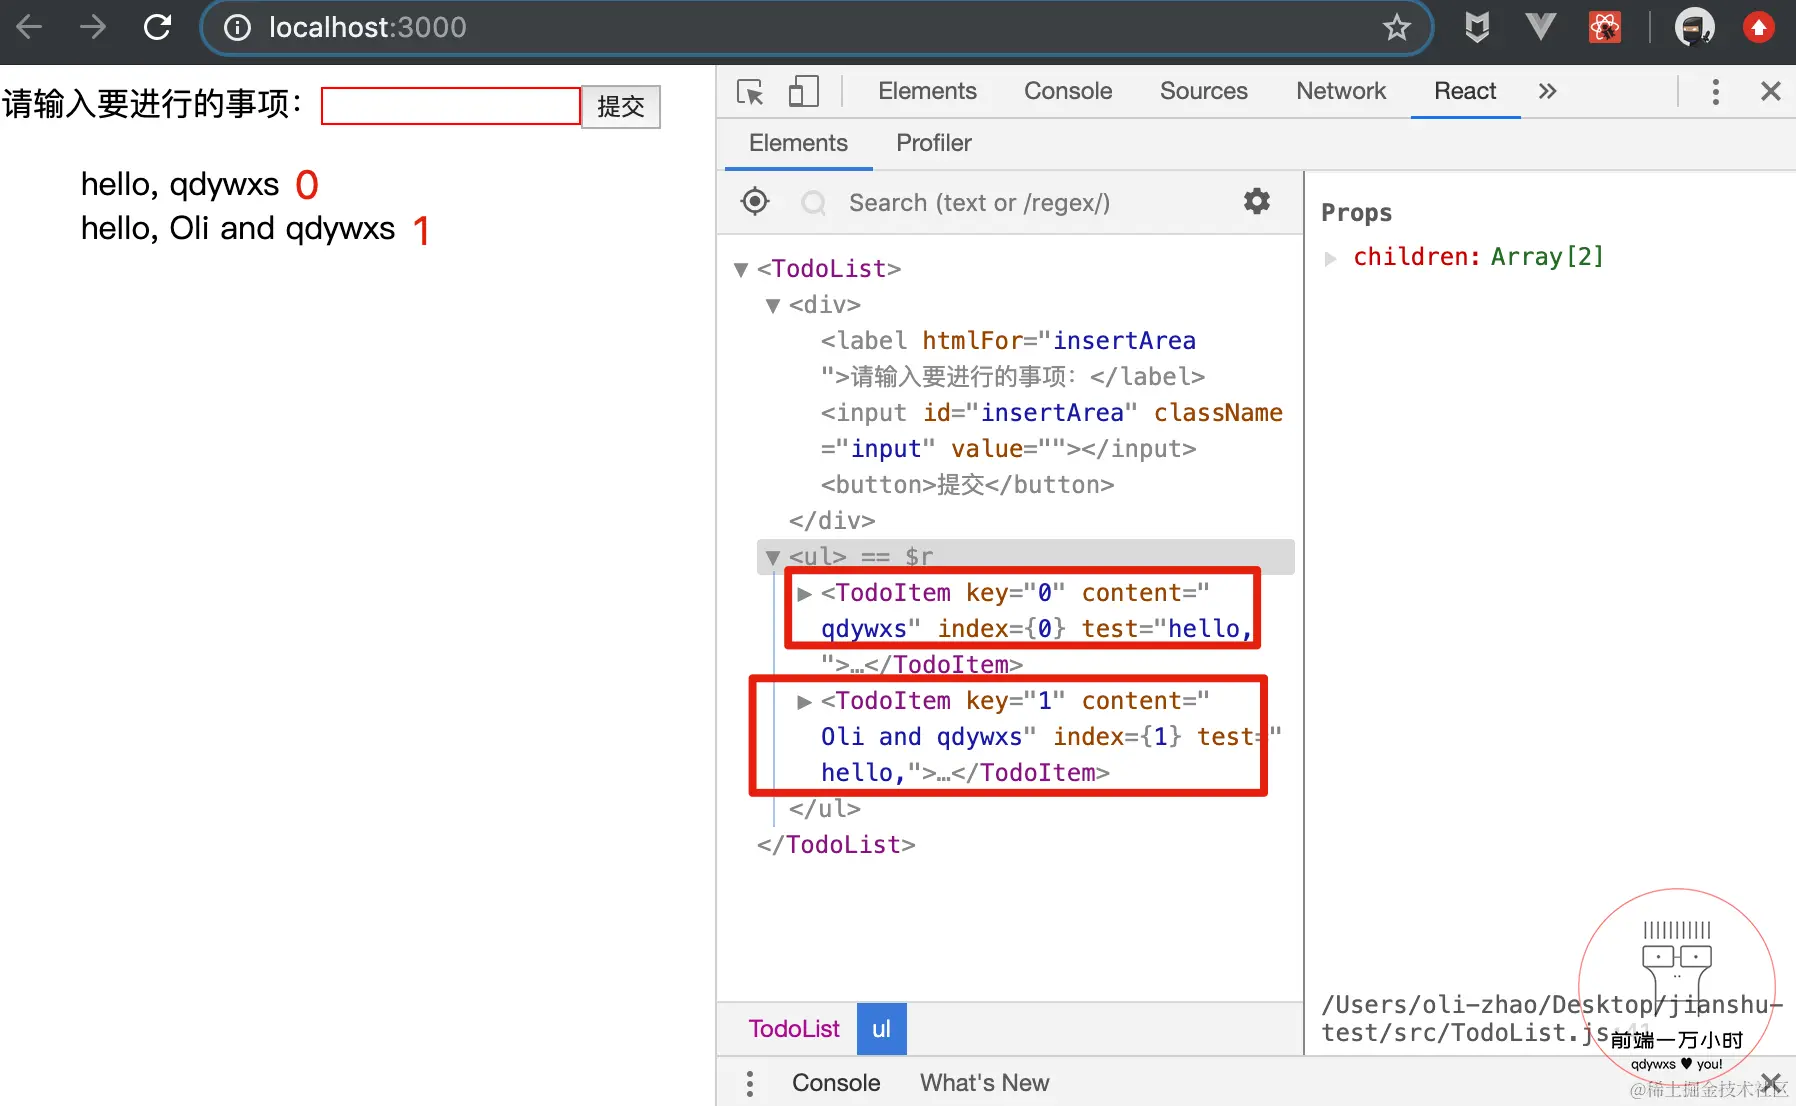Select the closing </div> tag line
1796x1106 pixels.
click(832, 521)
